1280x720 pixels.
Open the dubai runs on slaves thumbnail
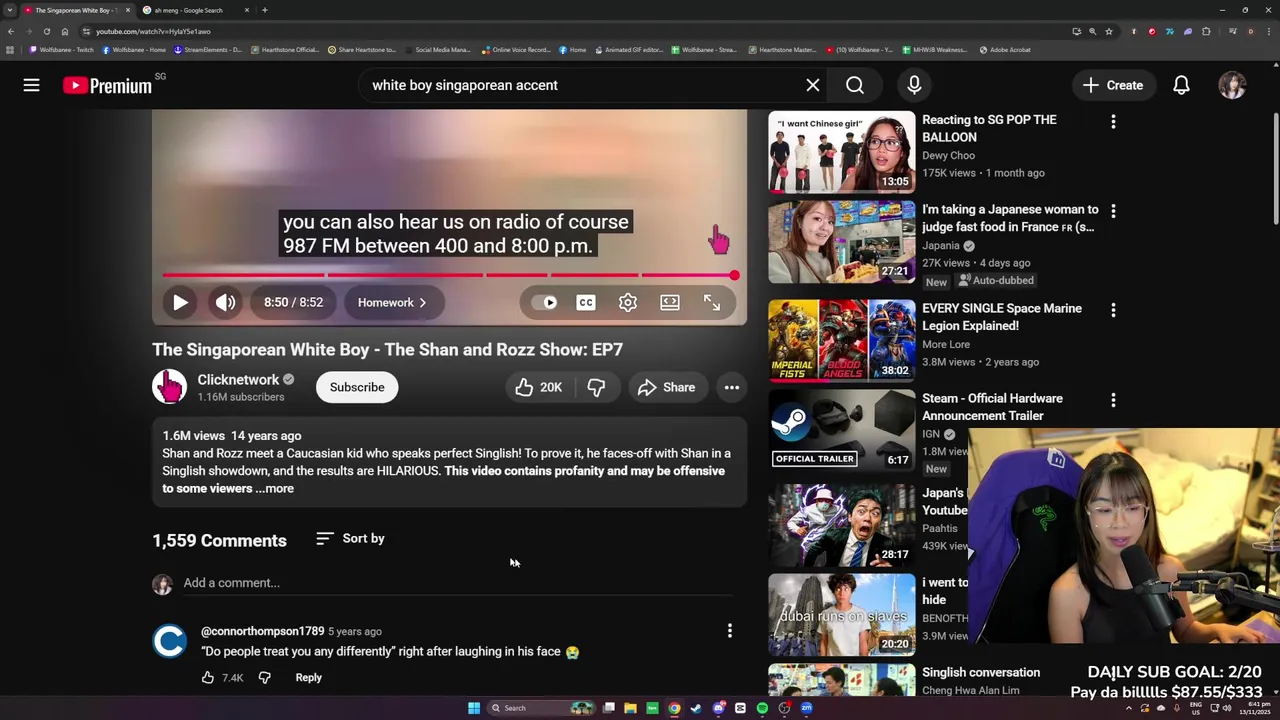[841, 614]
